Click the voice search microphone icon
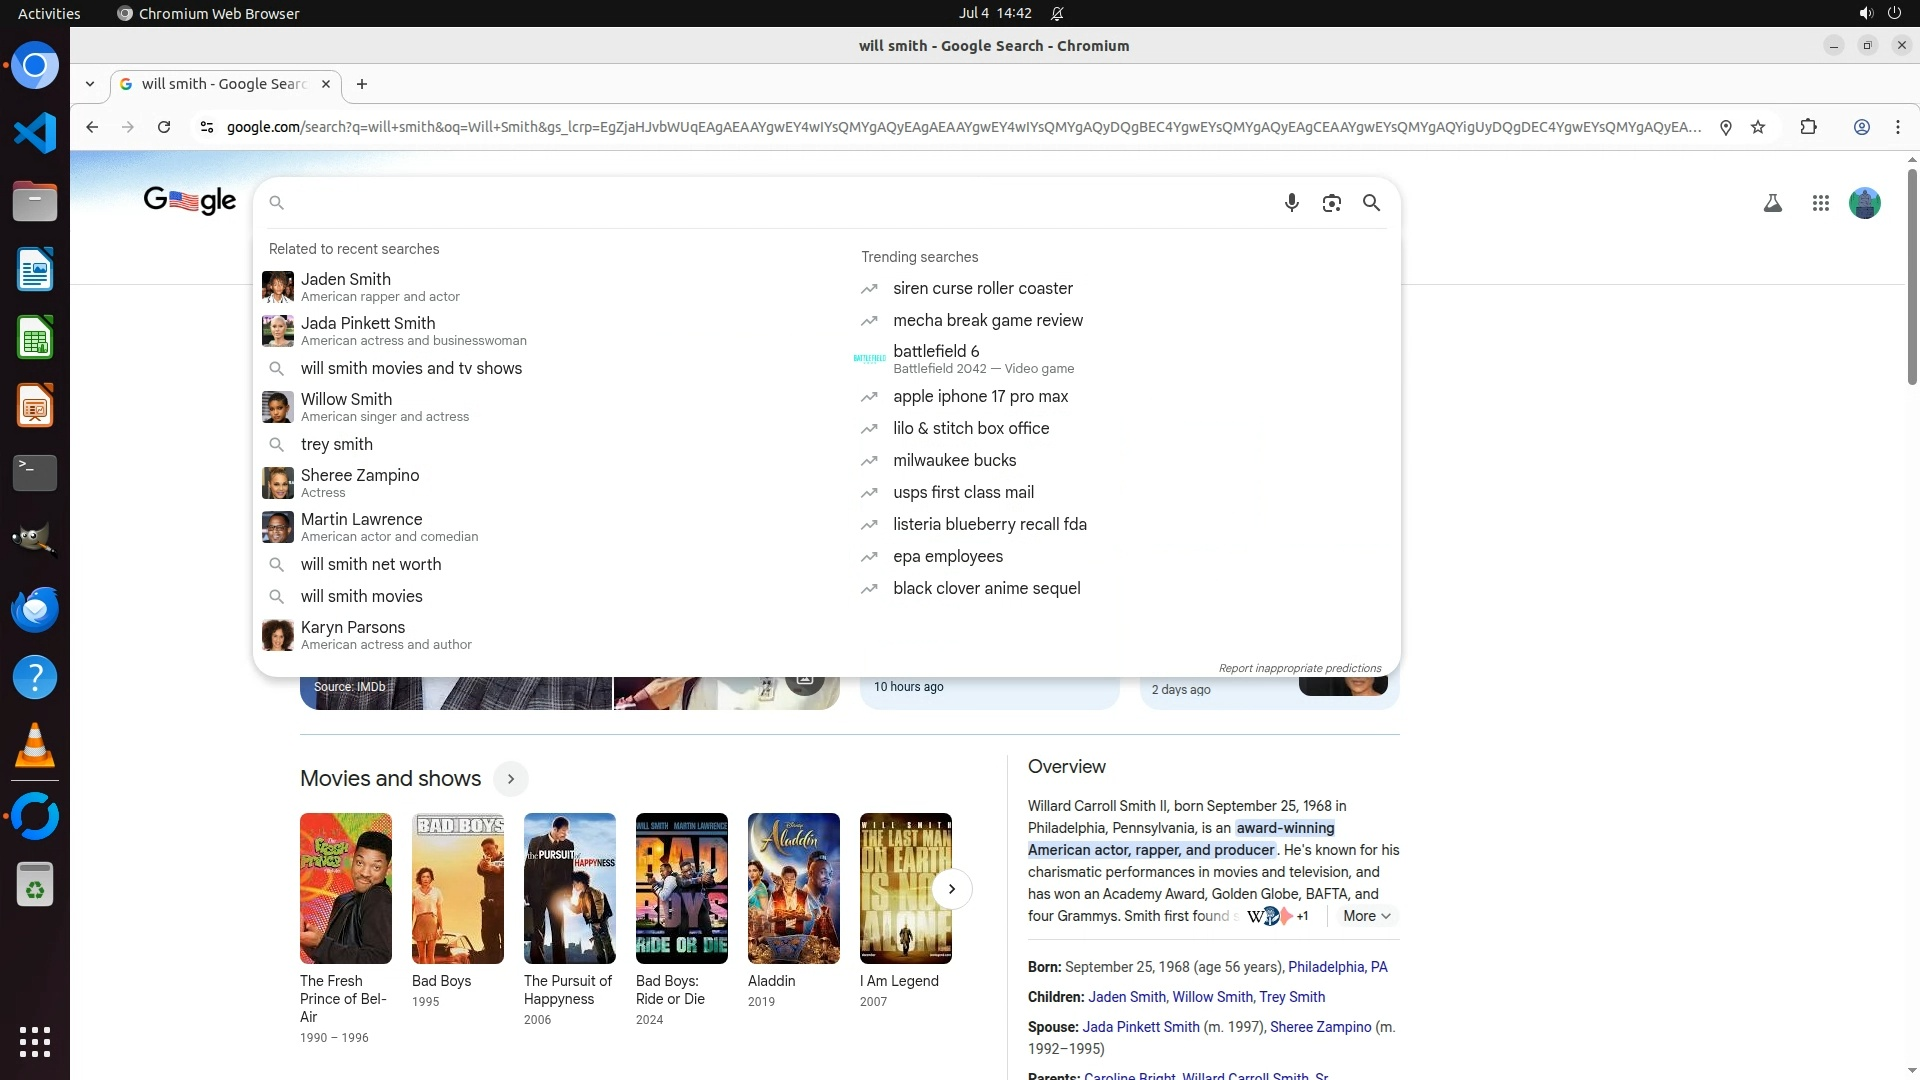Image resolution: width=1920 pixels, height=1080 pixels. click(x=1291, y=203)
